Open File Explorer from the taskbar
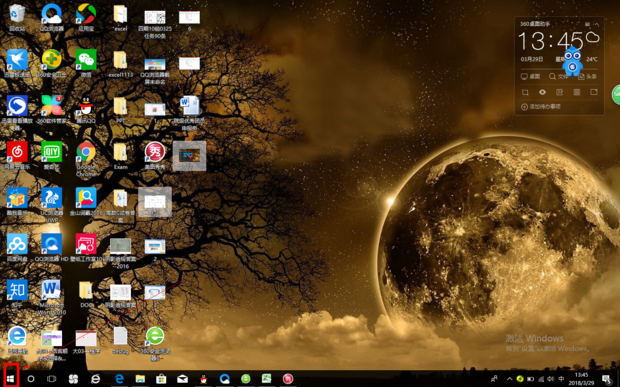Viewport: 620px width, 387px height. pyautogui.click(x=140, y=379)
